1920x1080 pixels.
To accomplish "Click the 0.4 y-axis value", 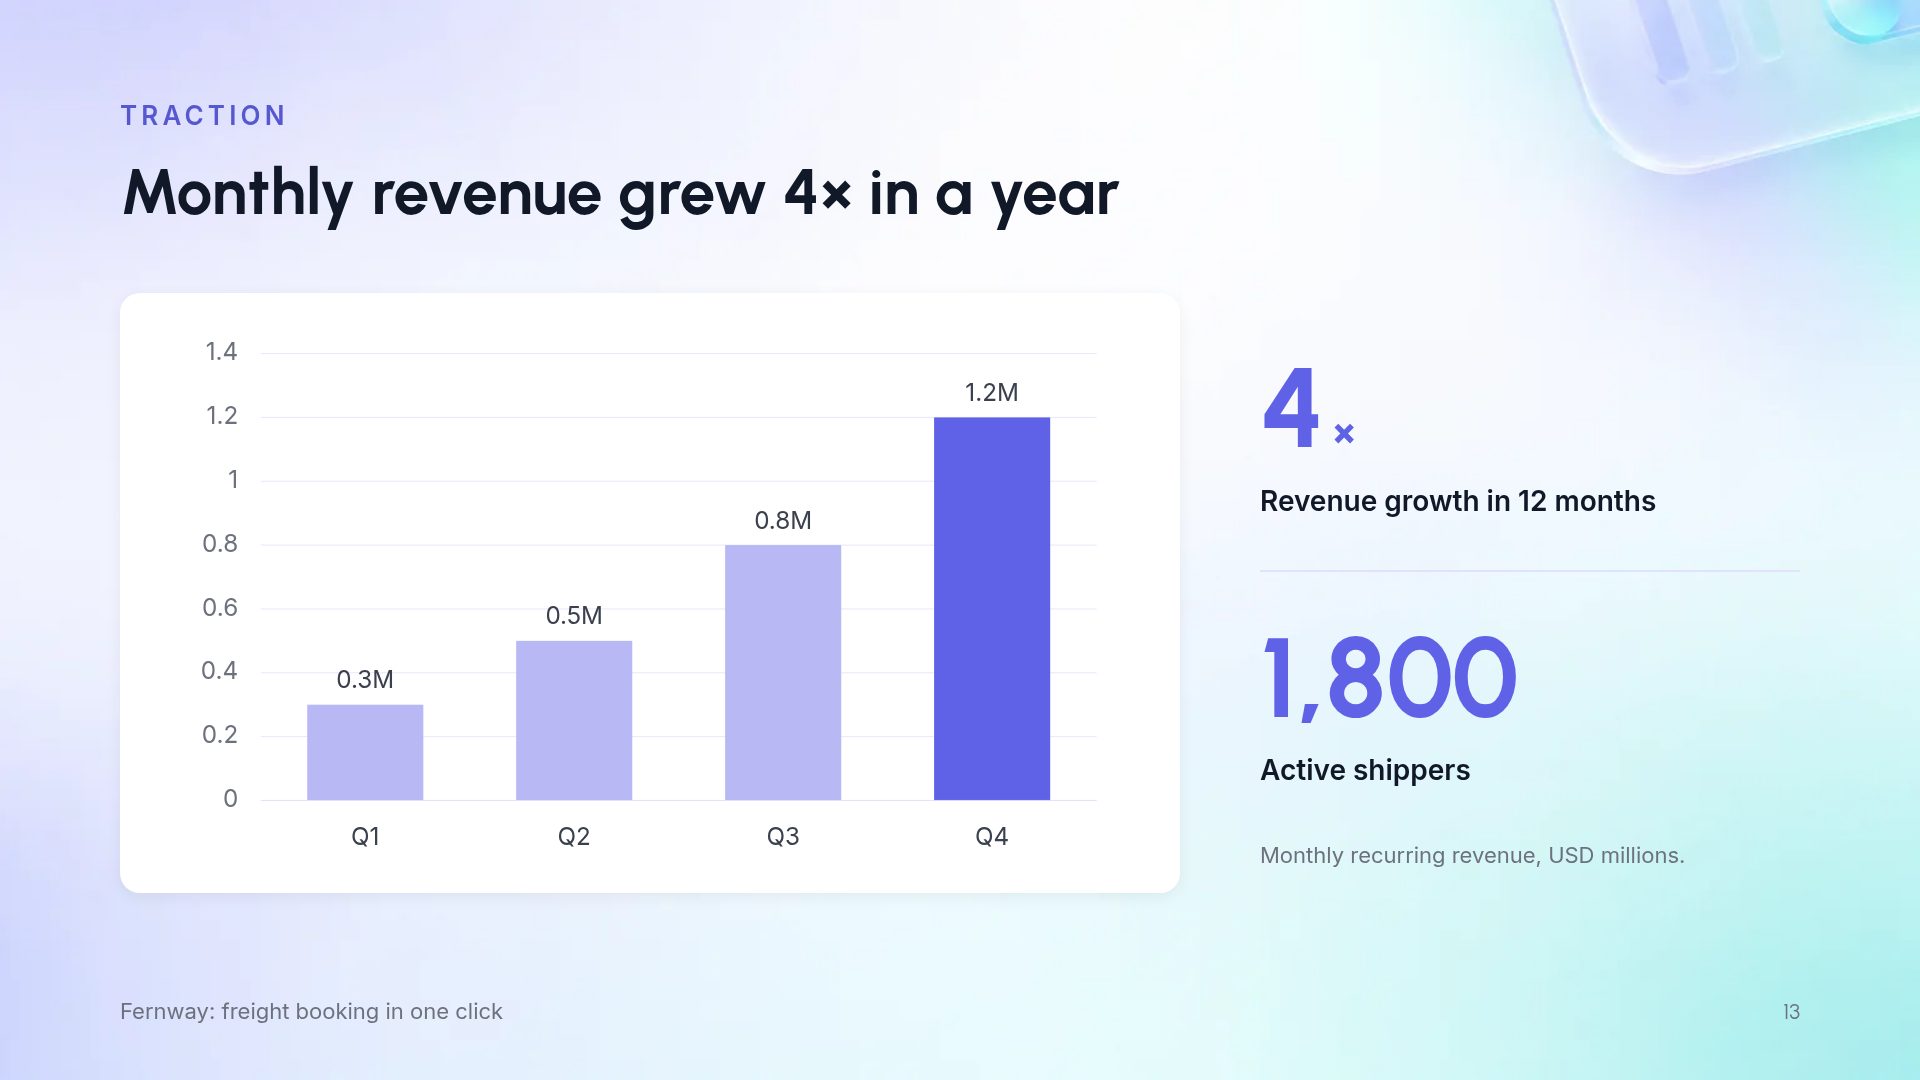I will click(219, 671).
